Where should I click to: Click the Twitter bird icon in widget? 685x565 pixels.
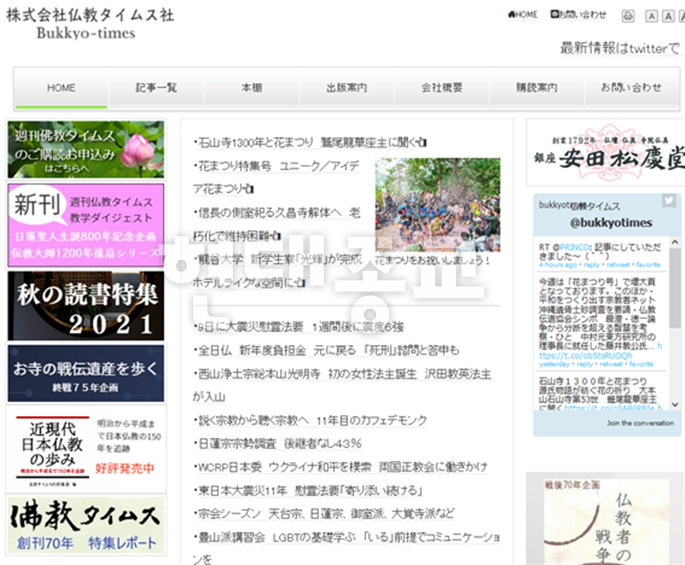pos(669,201)
